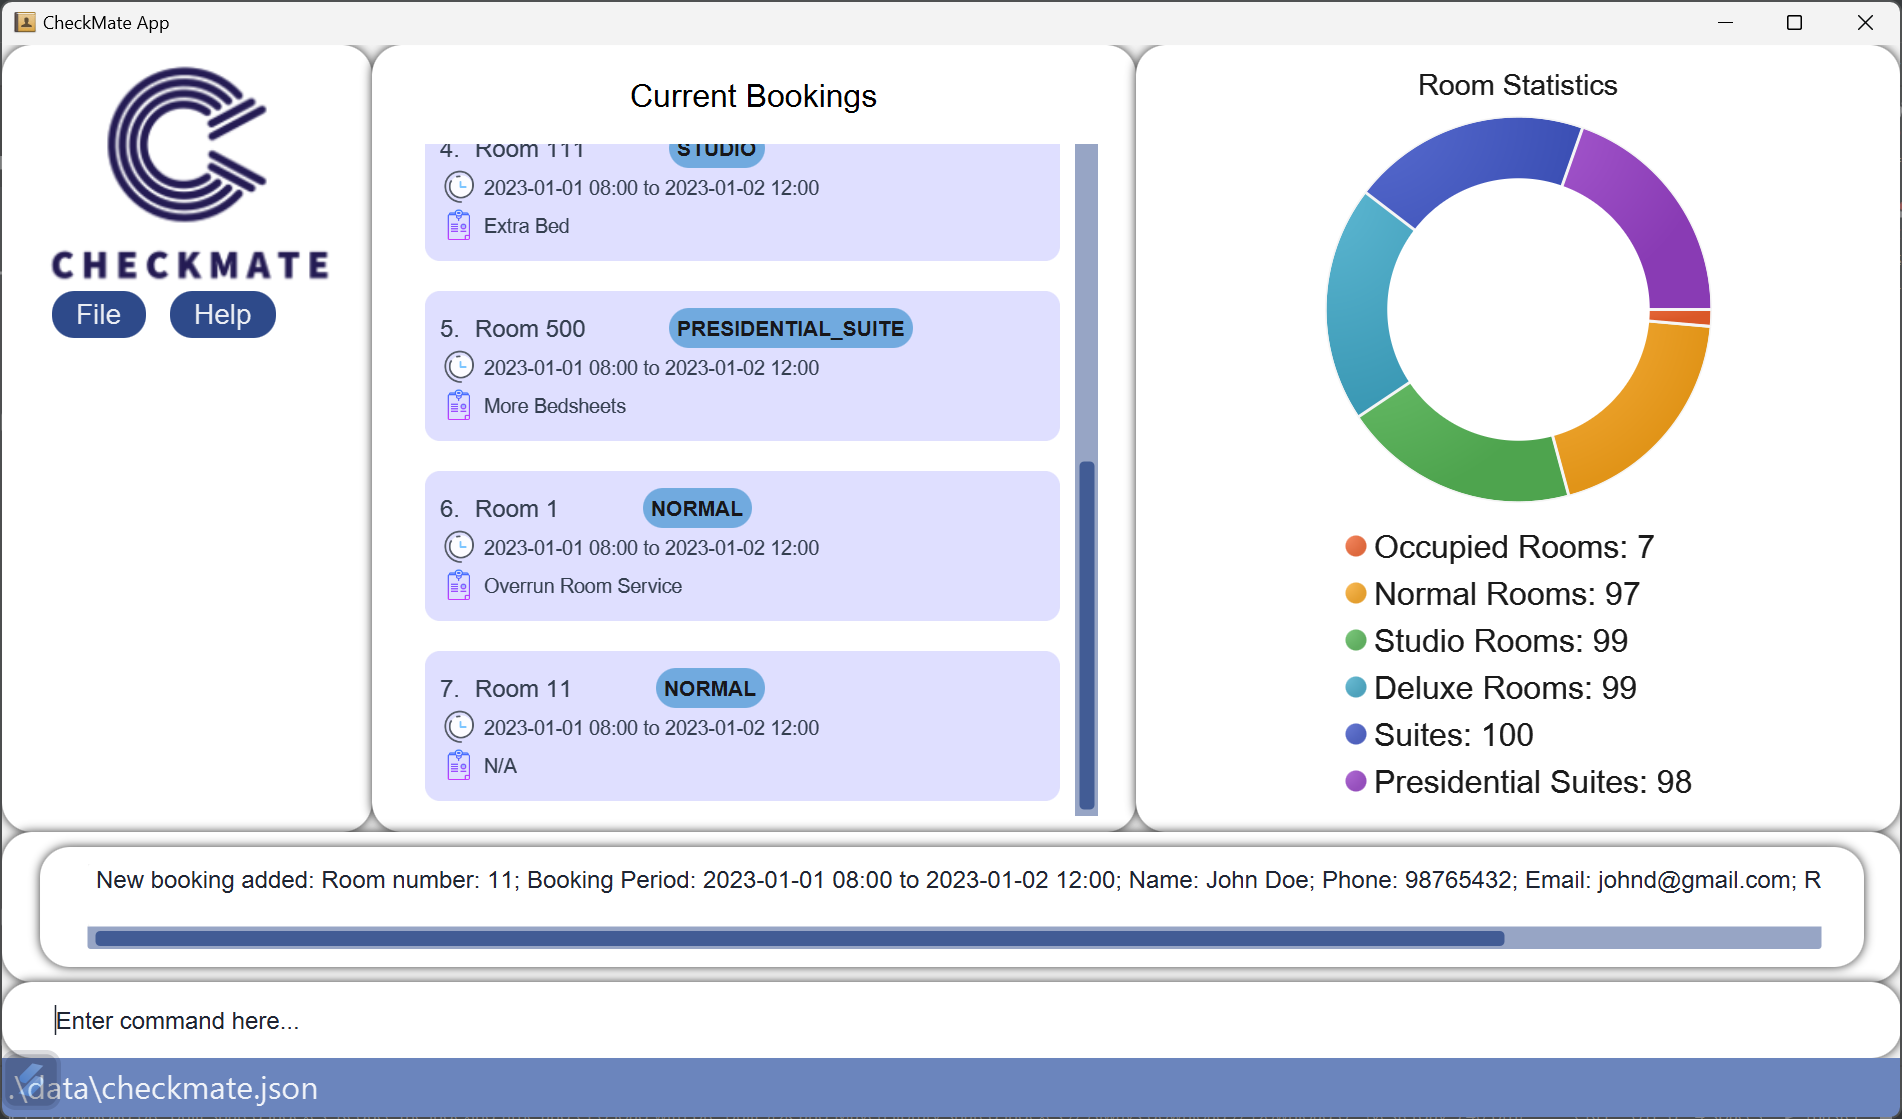Click the teal Deluxe Rooms legend dot

[x=1356, y=687]
